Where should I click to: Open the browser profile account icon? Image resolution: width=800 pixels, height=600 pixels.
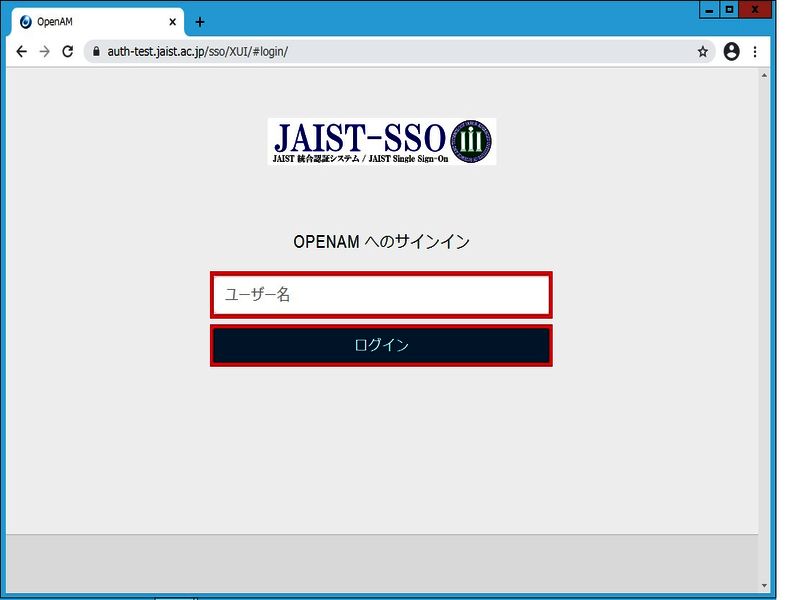pyautogui.click(x=731, y=52)
